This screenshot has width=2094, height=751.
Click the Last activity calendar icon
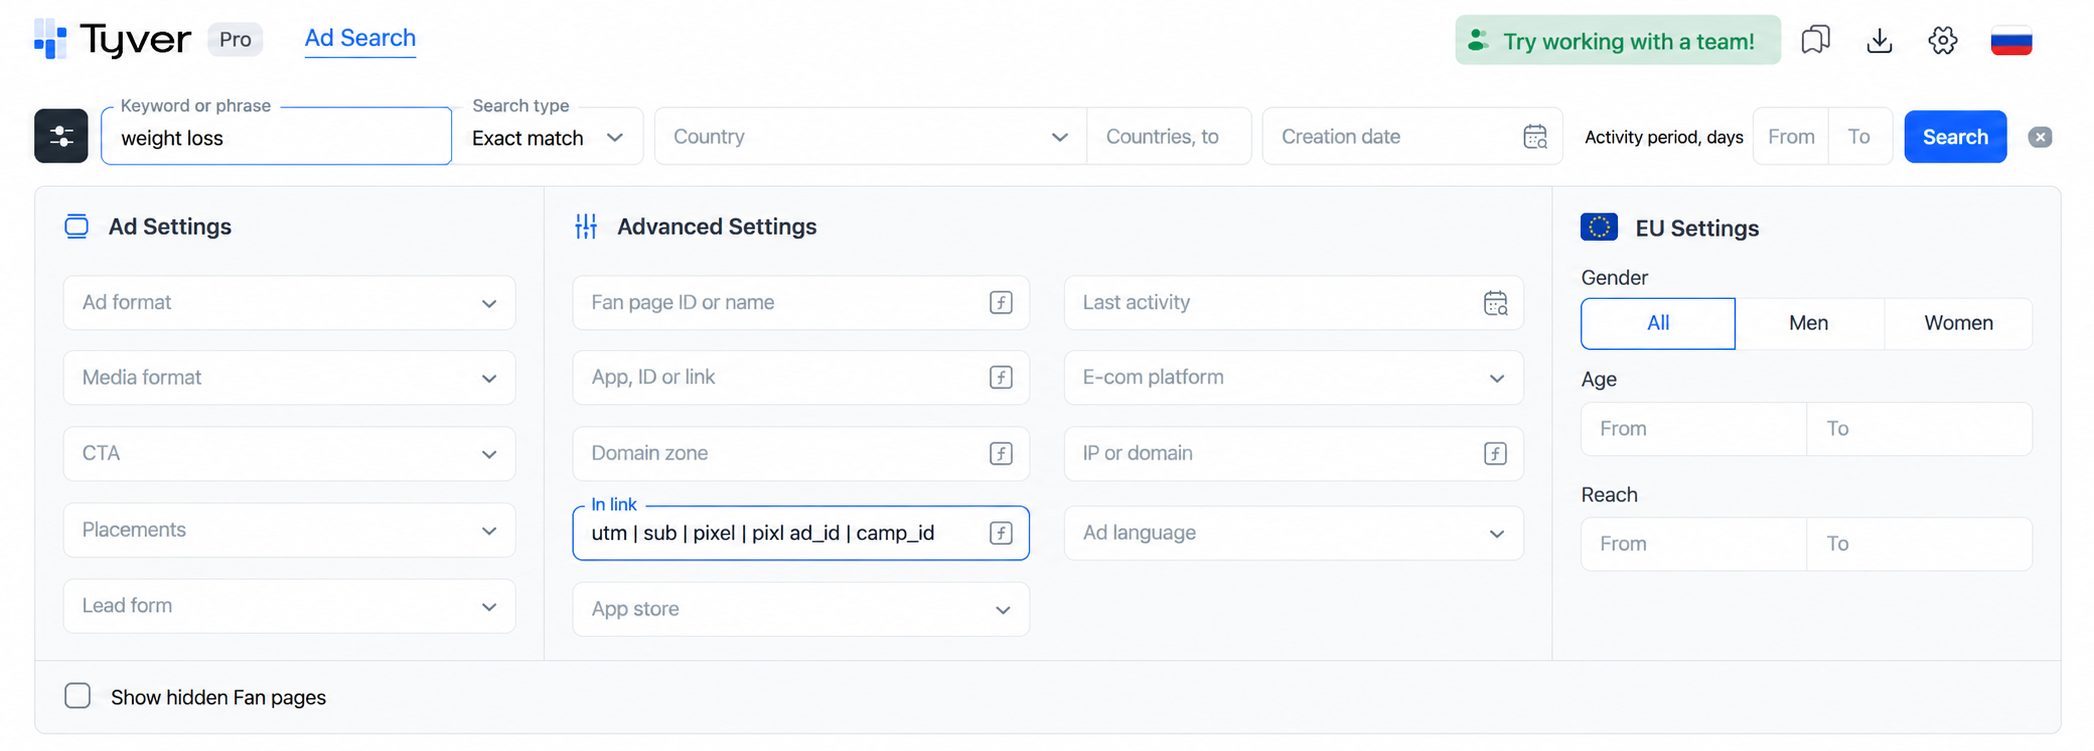[1495, 303]
